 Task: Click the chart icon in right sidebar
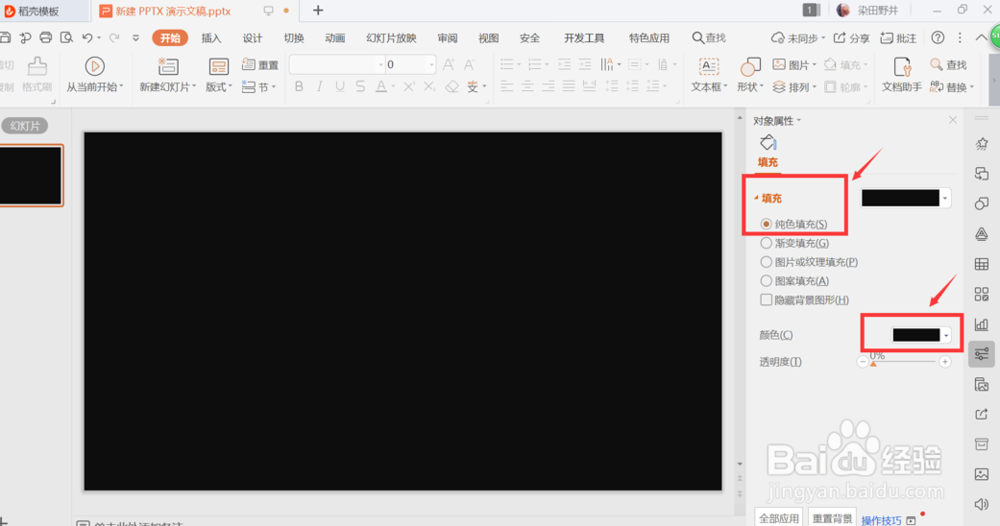click(982, 325)
